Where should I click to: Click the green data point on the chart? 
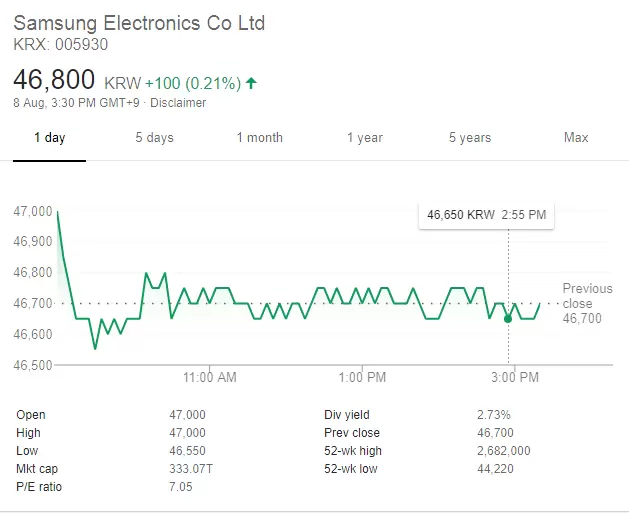[508, 318]
